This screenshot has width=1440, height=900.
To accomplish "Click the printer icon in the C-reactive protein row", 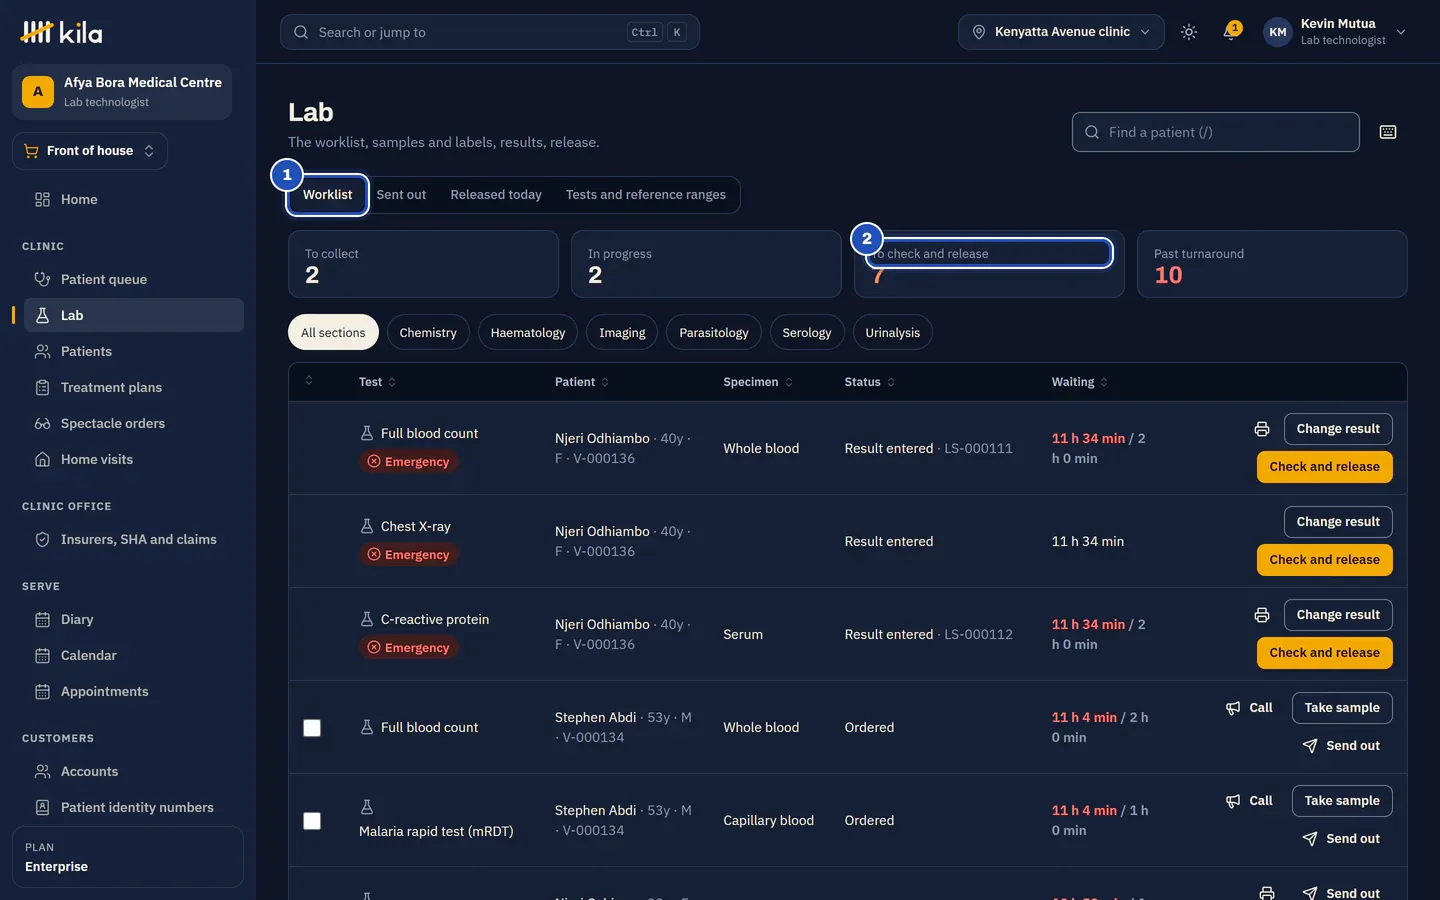I will (x=1262, y=615).
